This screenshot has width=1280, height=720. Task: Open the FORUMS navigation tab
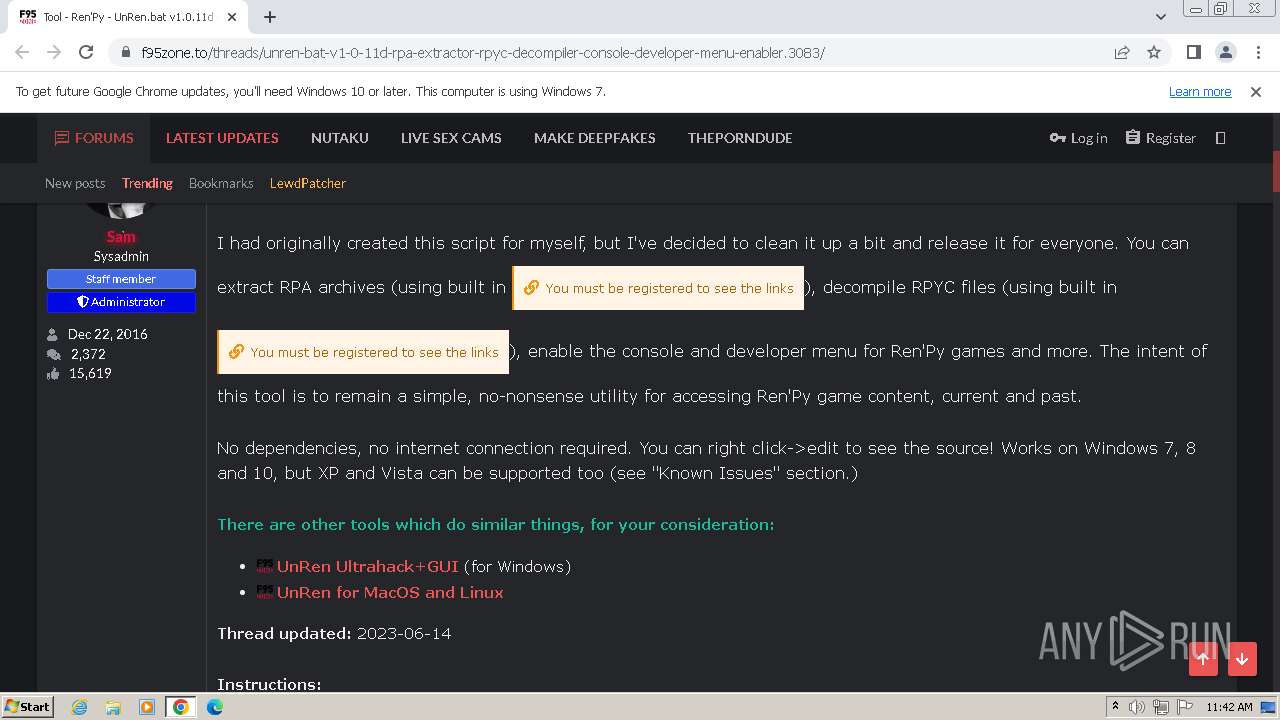point(94,138)
